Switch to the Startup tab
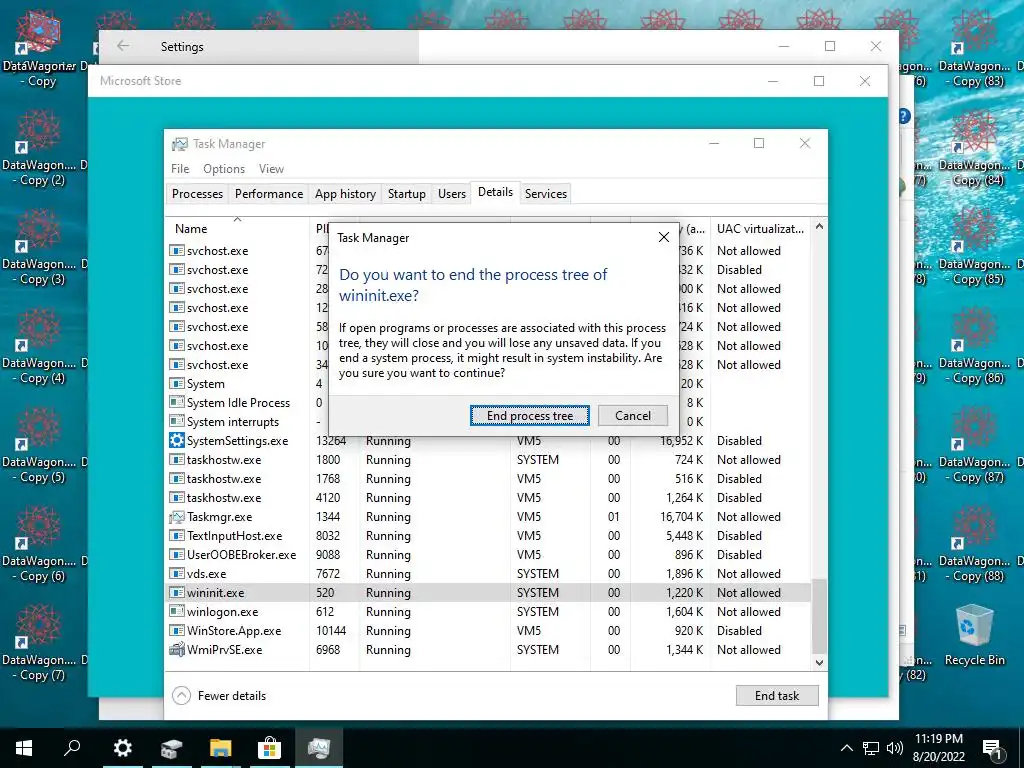This screenshot has height=768, width=1024. coord(406,194)
